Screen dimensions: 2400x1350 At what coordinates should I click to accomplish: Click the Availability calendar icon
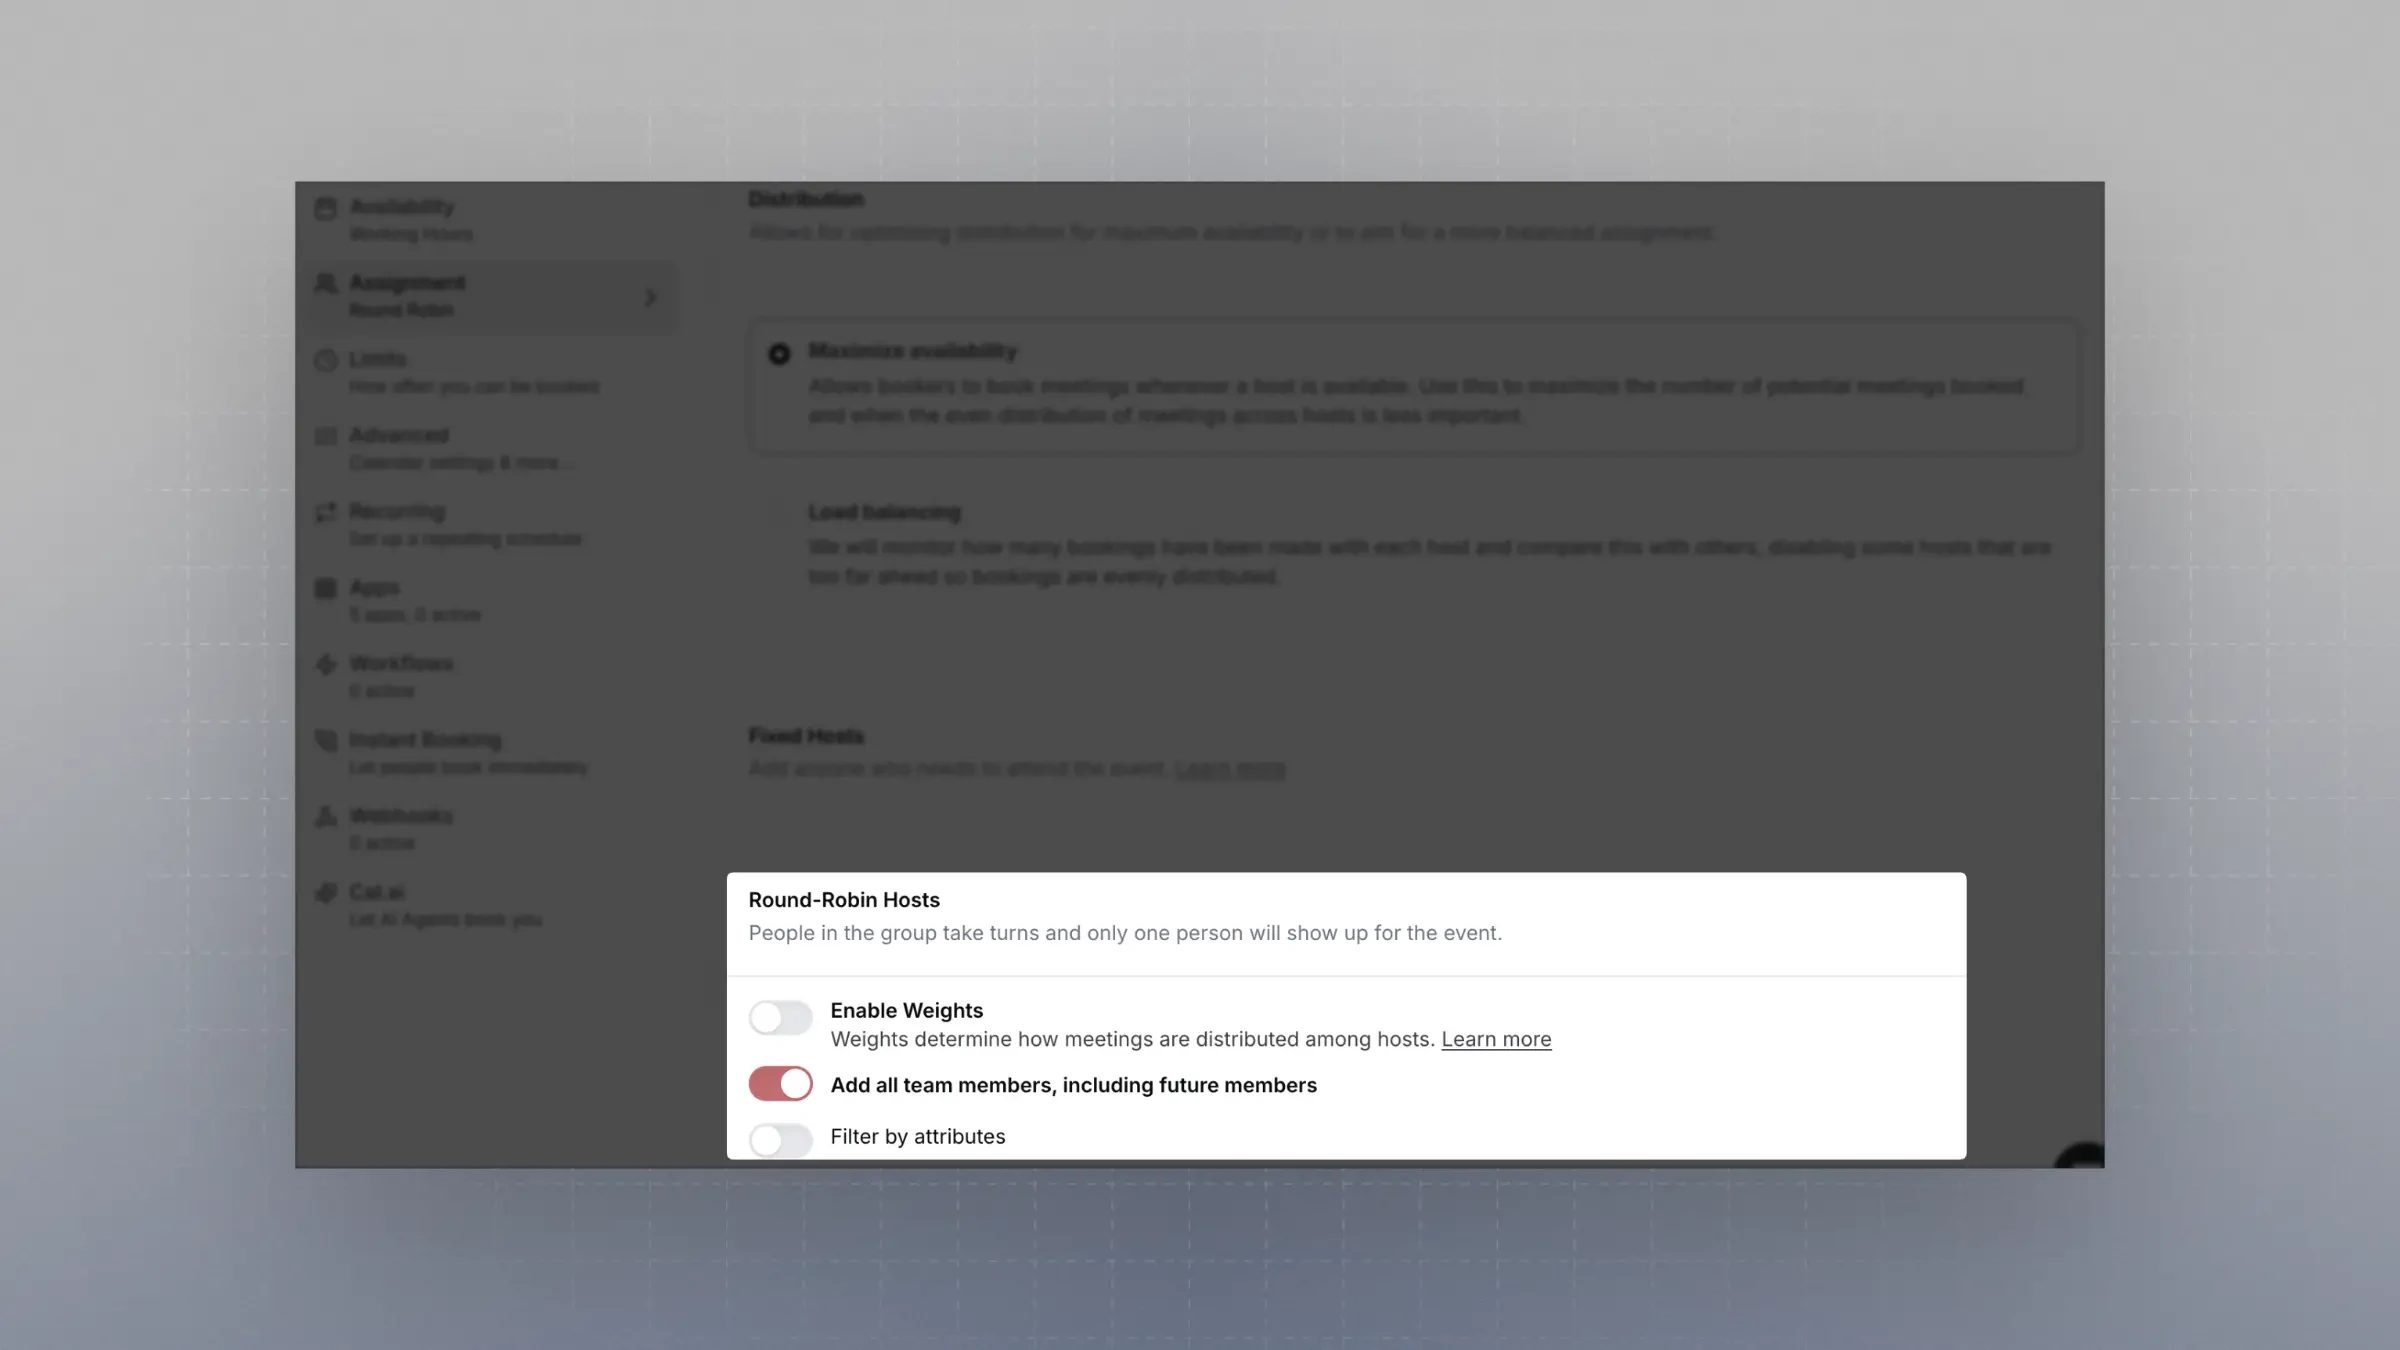pyautogui.click(x=325, y=208)
